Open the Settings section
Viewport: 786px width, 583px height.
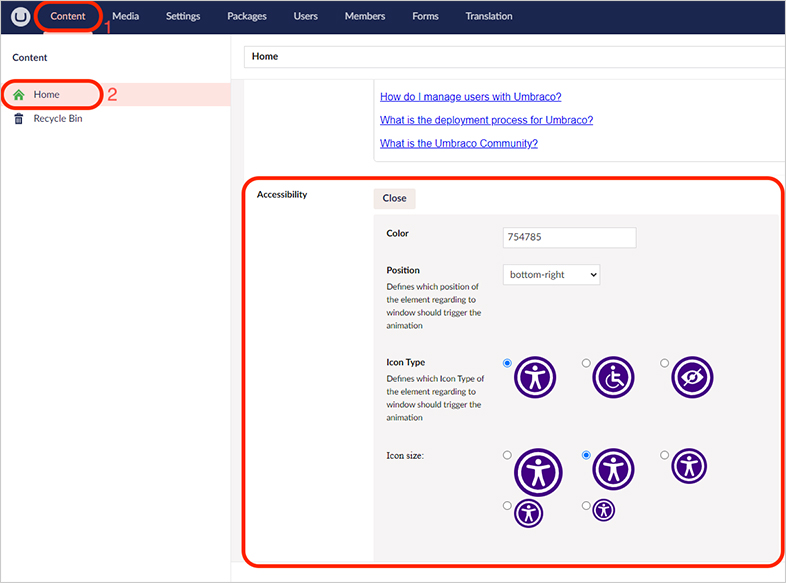click(x=183, y=17)
